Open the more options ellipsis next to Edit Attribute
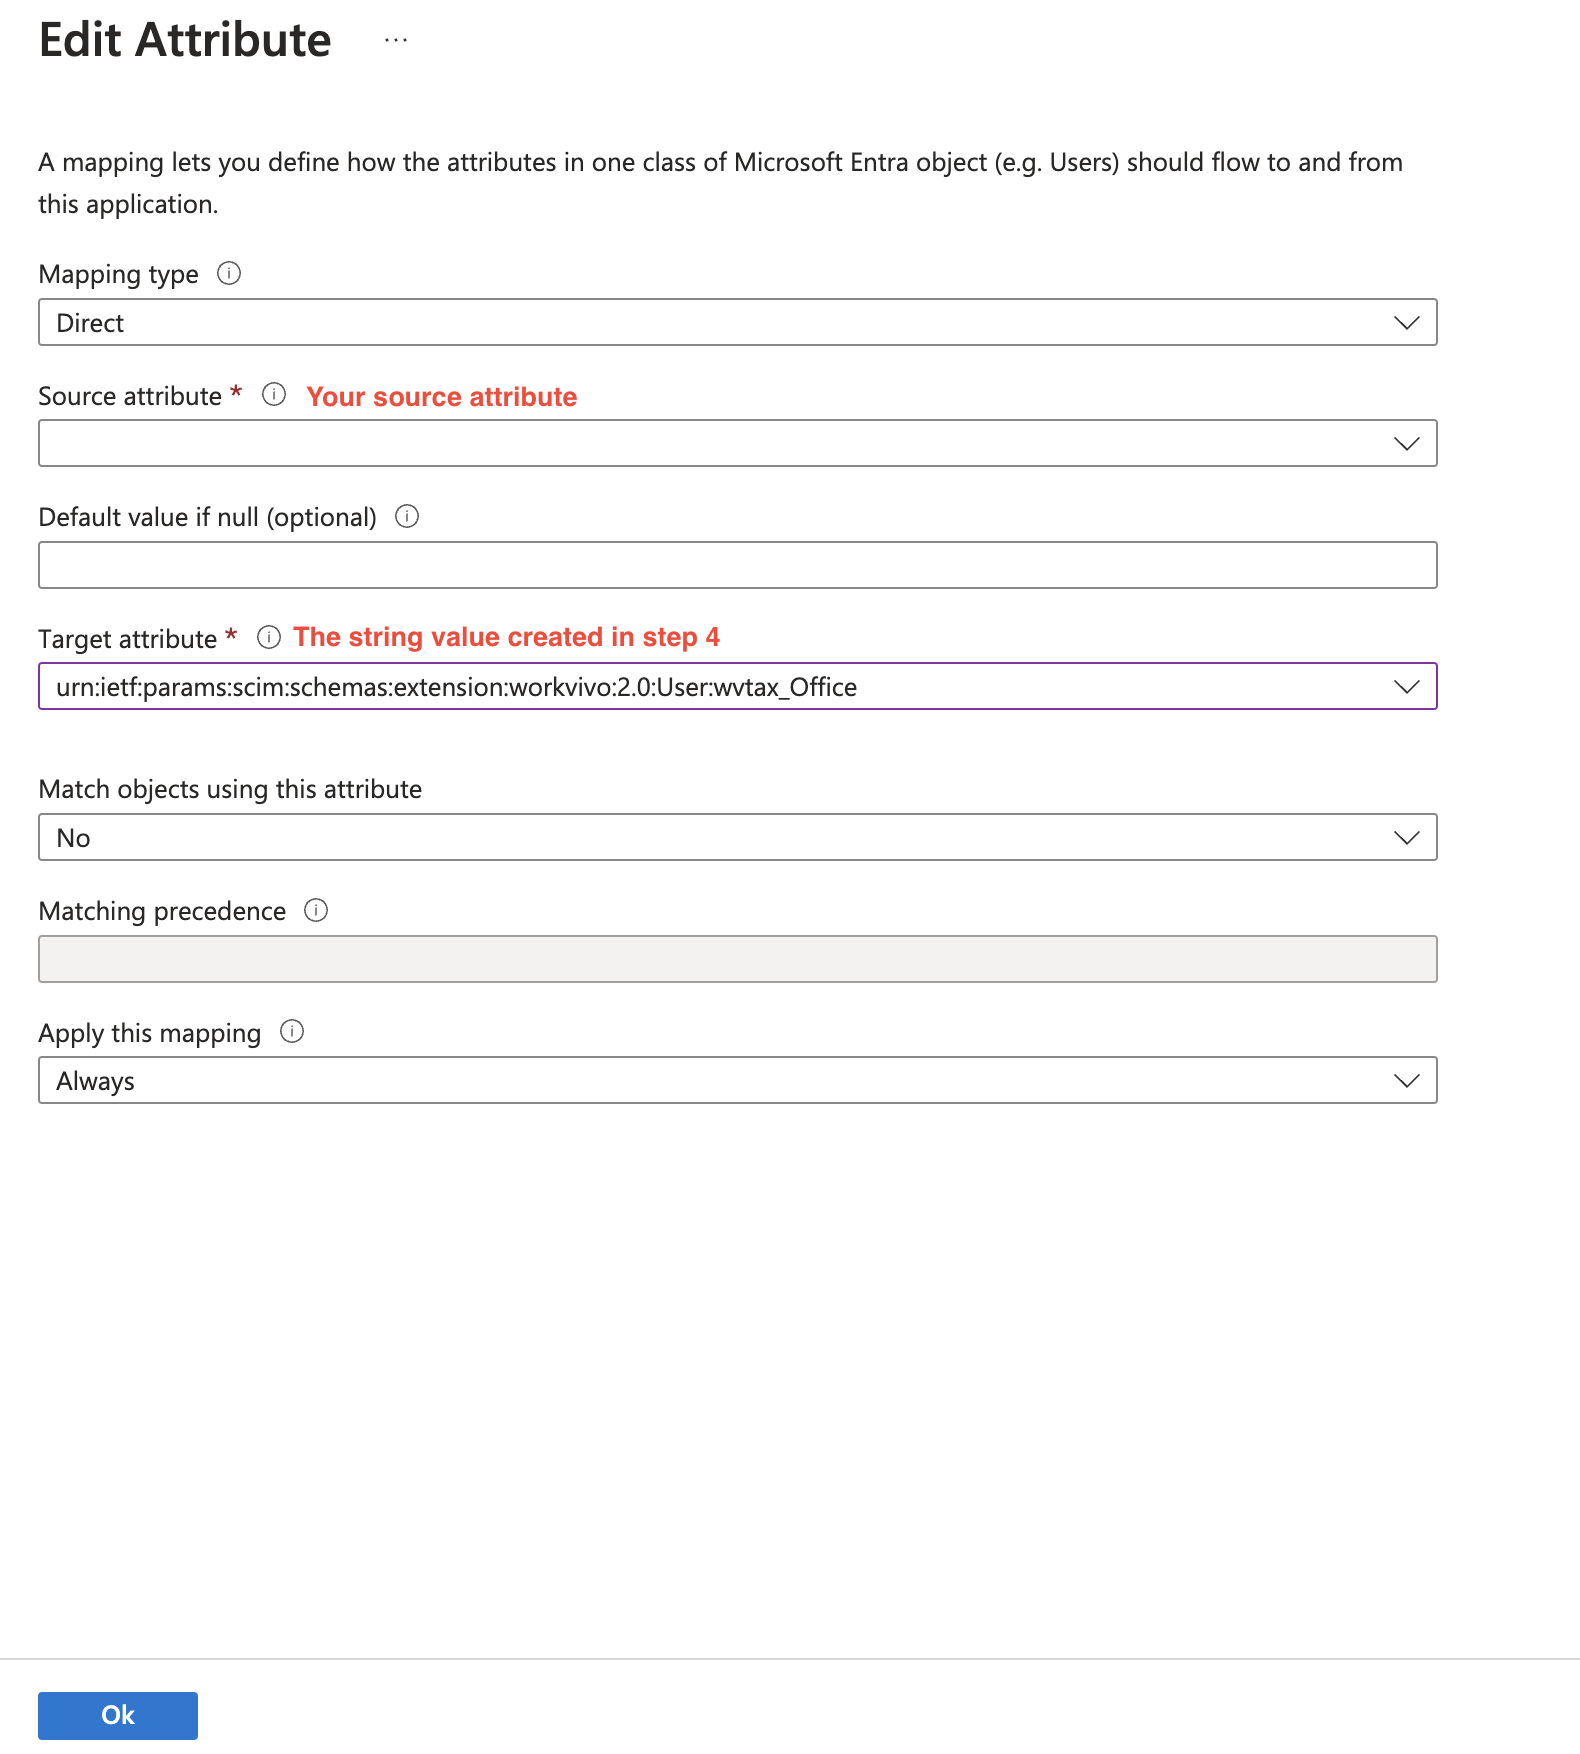The width and height of the screenshot is (1580, 1754). (x=396, y=41)
